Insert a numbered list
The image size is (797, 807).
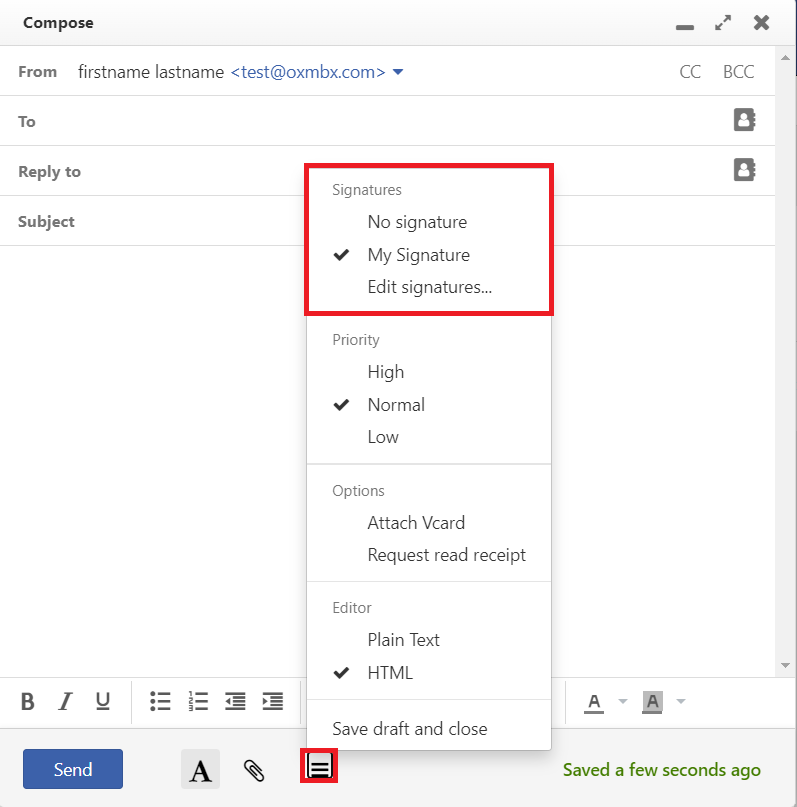pyautogui.click(x=198, y=701)
